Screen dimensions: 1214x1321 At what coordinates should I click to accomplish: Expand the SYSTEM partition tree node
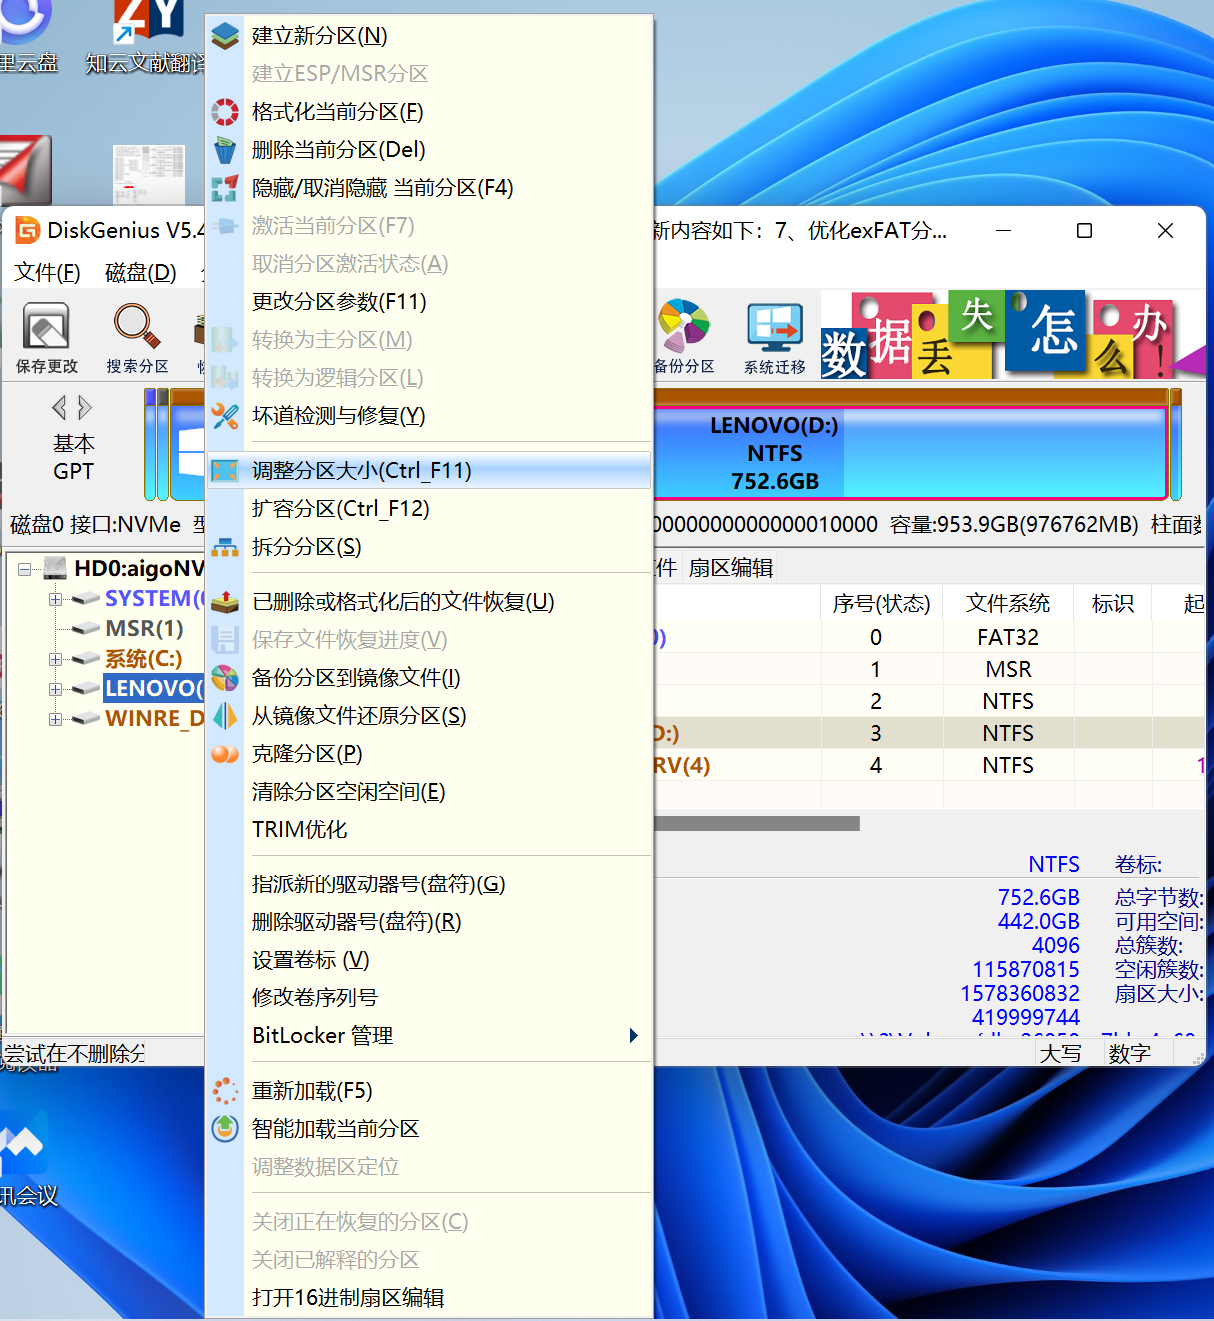click(x=56, y=599)
